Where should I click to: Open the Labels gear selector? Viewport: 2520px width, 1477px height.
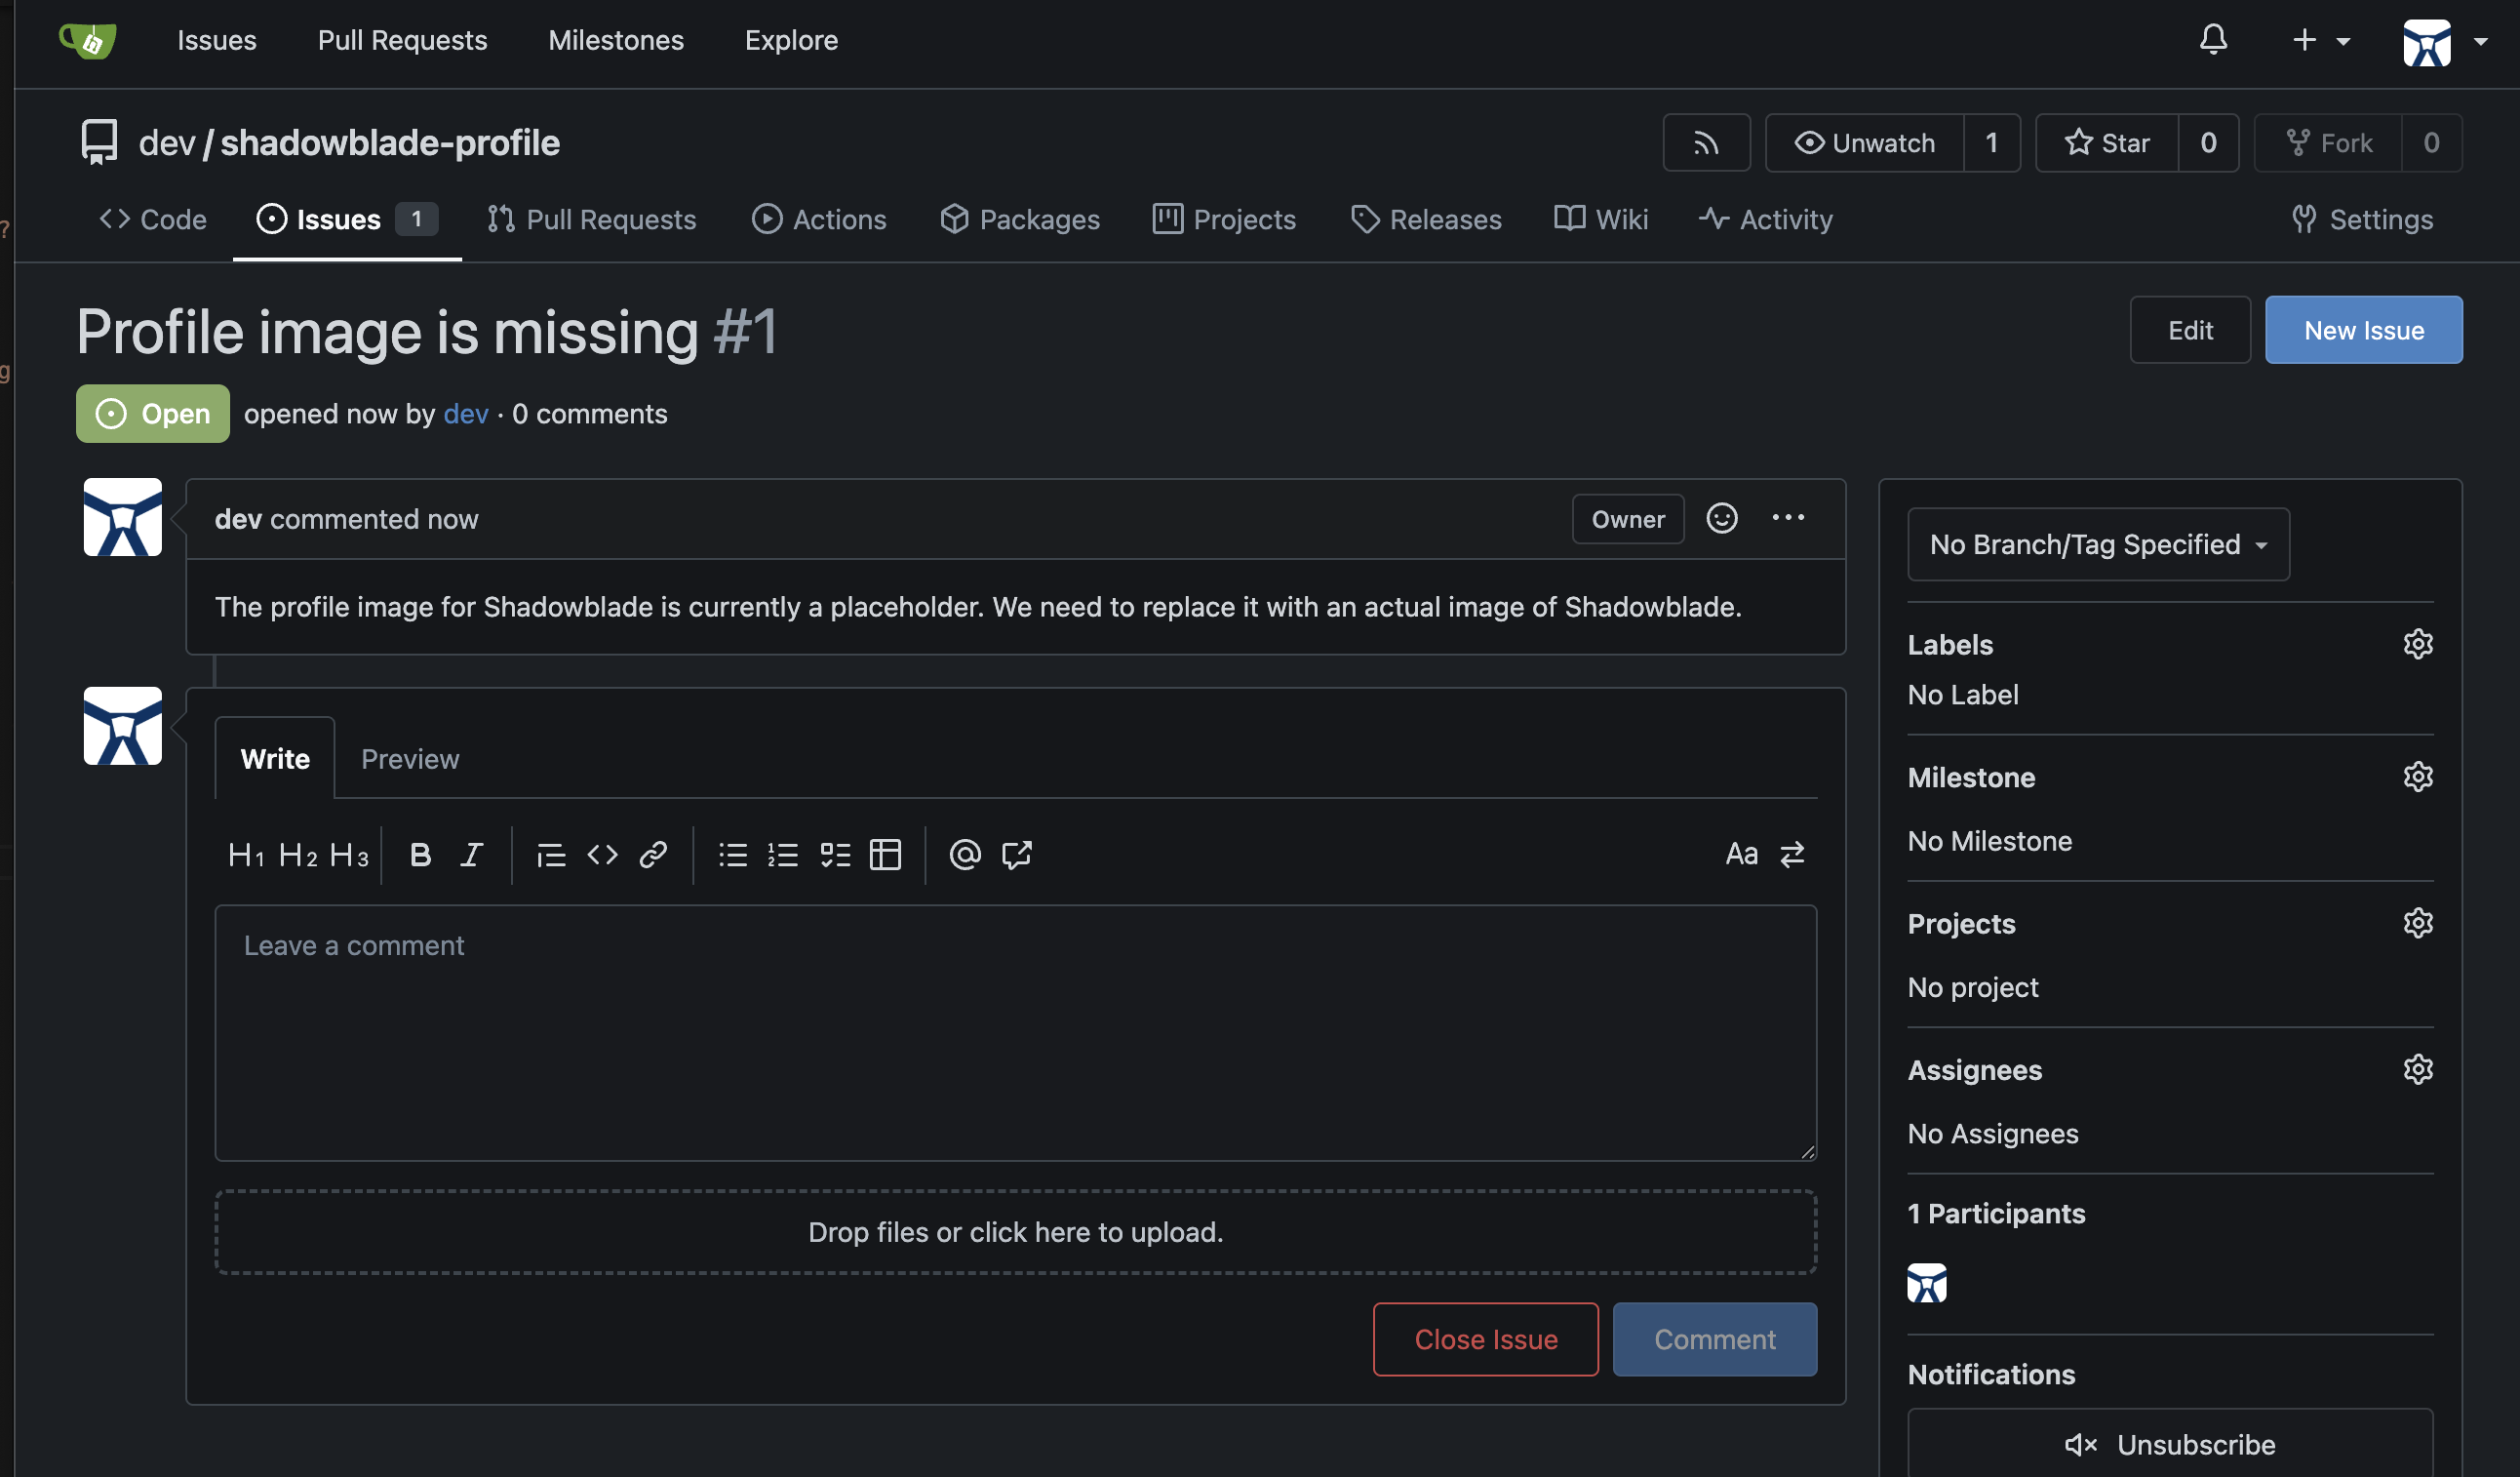click(2417, 645)
